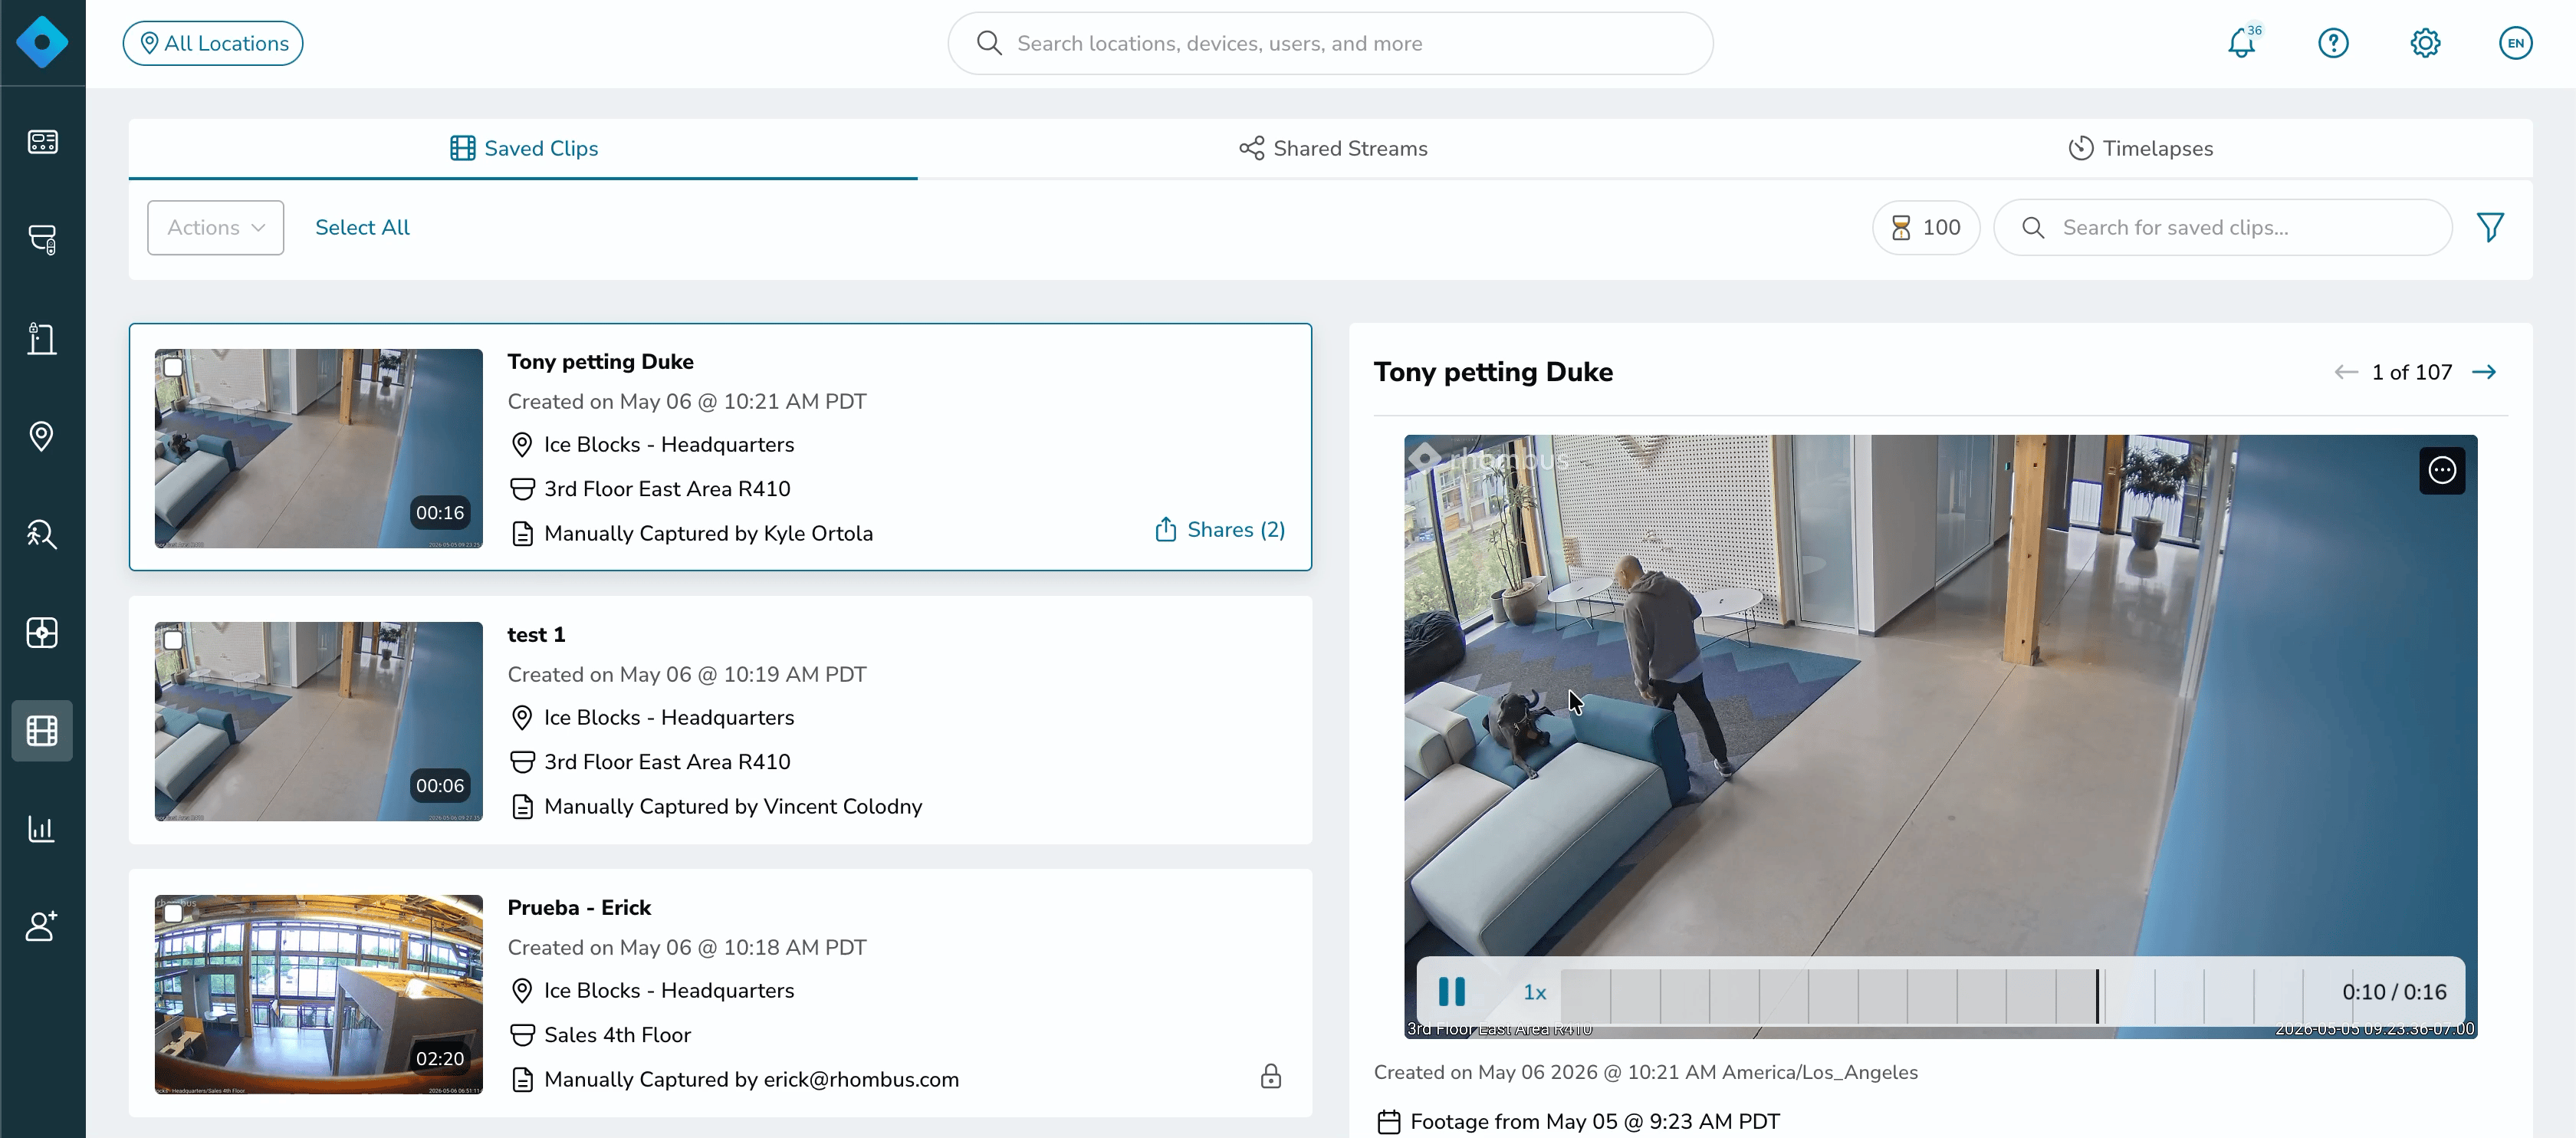The height and width of the screenshot is (1138, 2576).
Task: Switch to the Shared Streams tab
Action: tap(1333, 149)
